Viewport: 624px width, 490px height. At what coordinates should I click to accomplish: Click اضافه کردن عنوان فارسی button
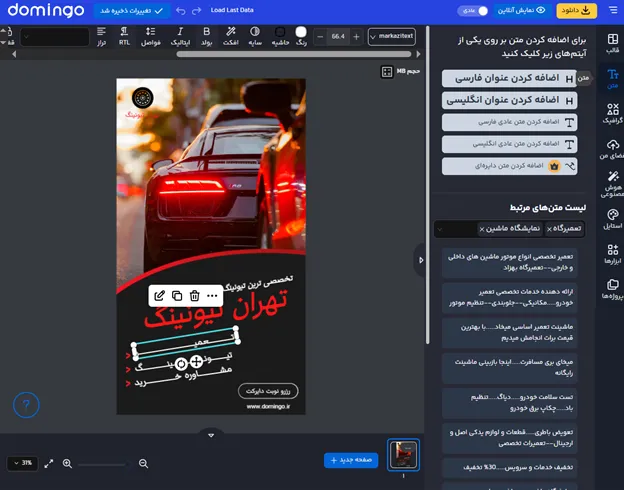coord(509,78)
